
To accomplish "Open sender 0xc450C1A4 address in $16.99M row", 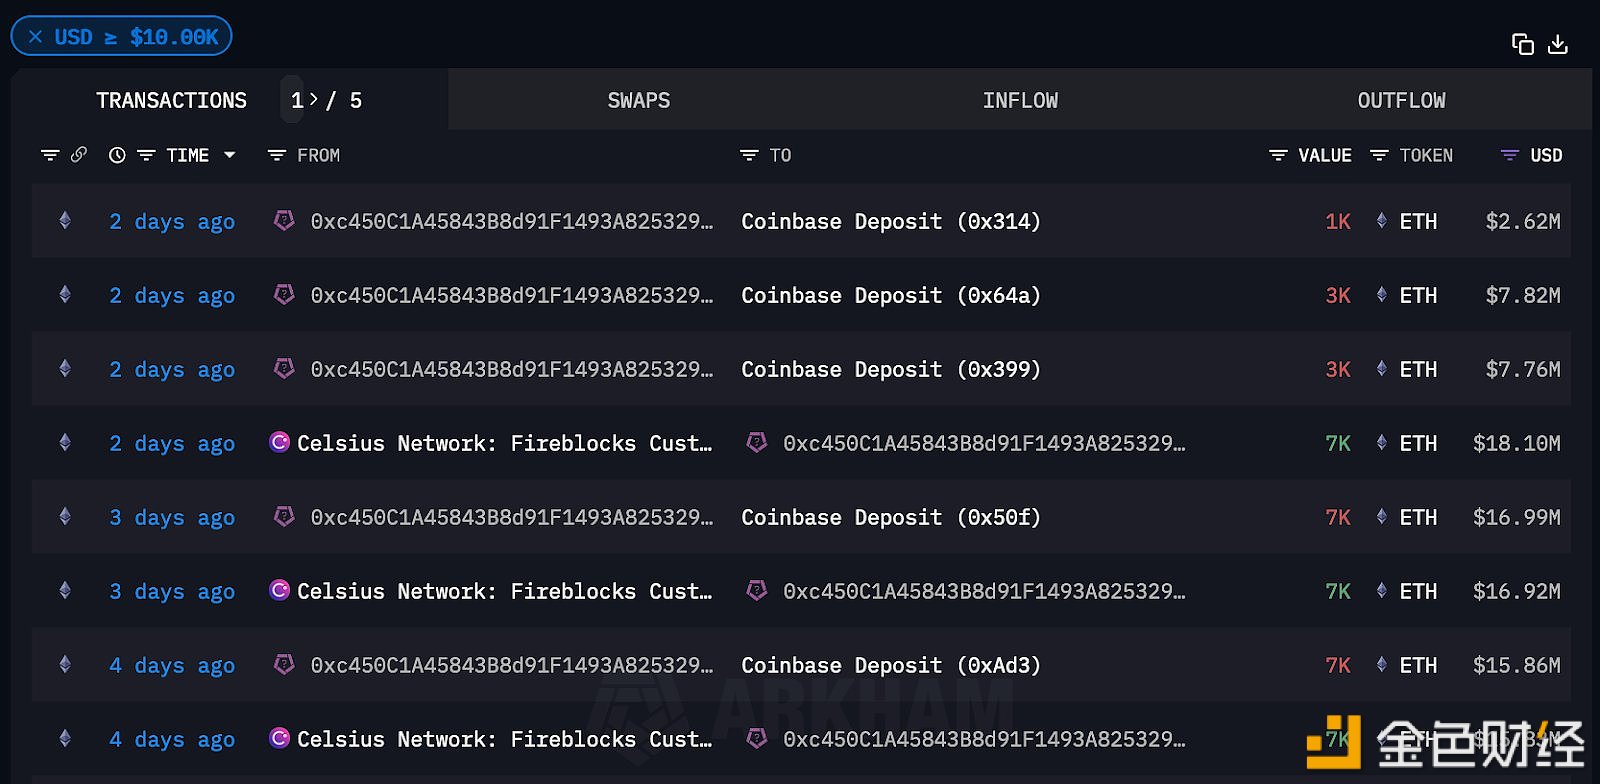I will pyautogui.click(x=512, y=517).
